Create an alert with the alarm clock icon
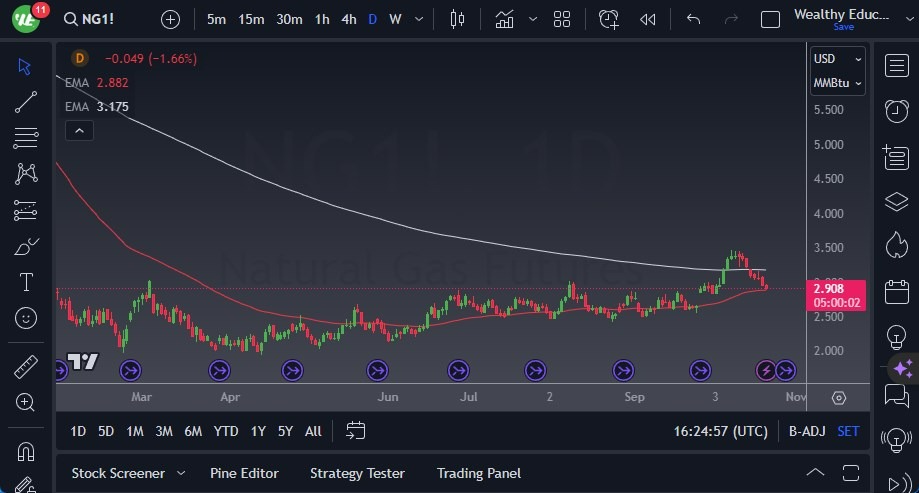Screen dimensions: 919x493 pyautogui.click(x=608, y=19)
